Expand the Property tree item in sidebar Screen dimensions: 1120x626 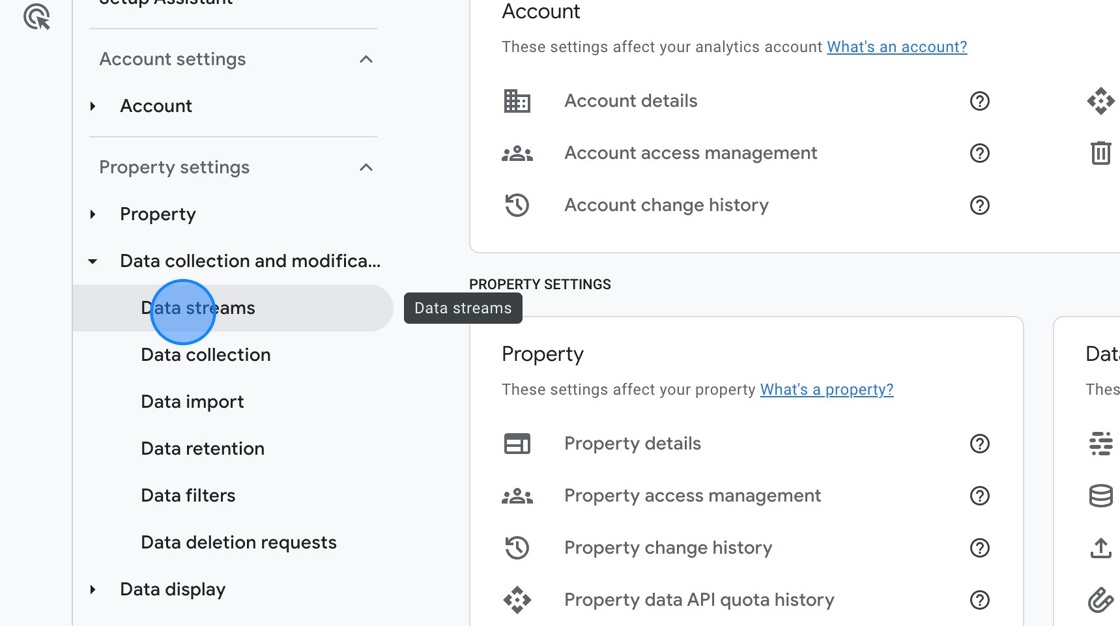coord(91,214)
